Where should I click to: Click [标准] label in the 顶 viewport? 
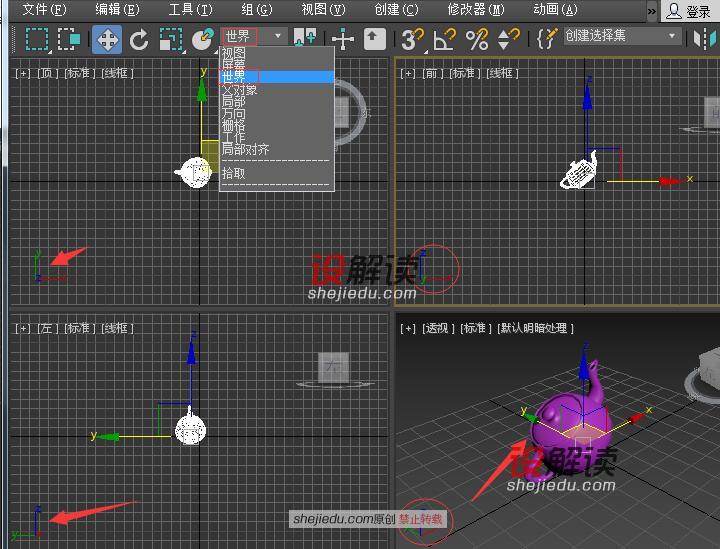point(80,73)
